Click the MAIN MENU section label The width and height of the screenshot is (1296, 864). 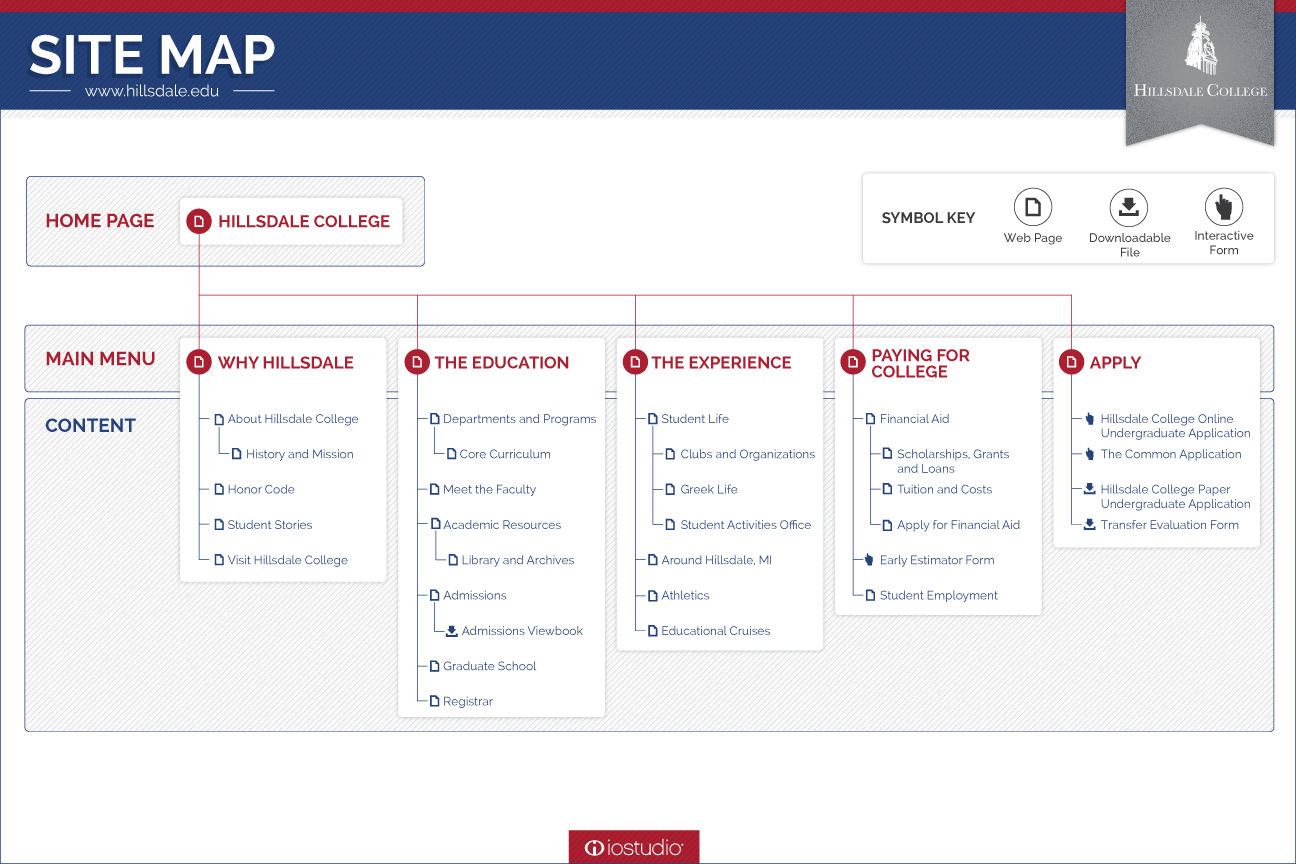coord(100,358)
